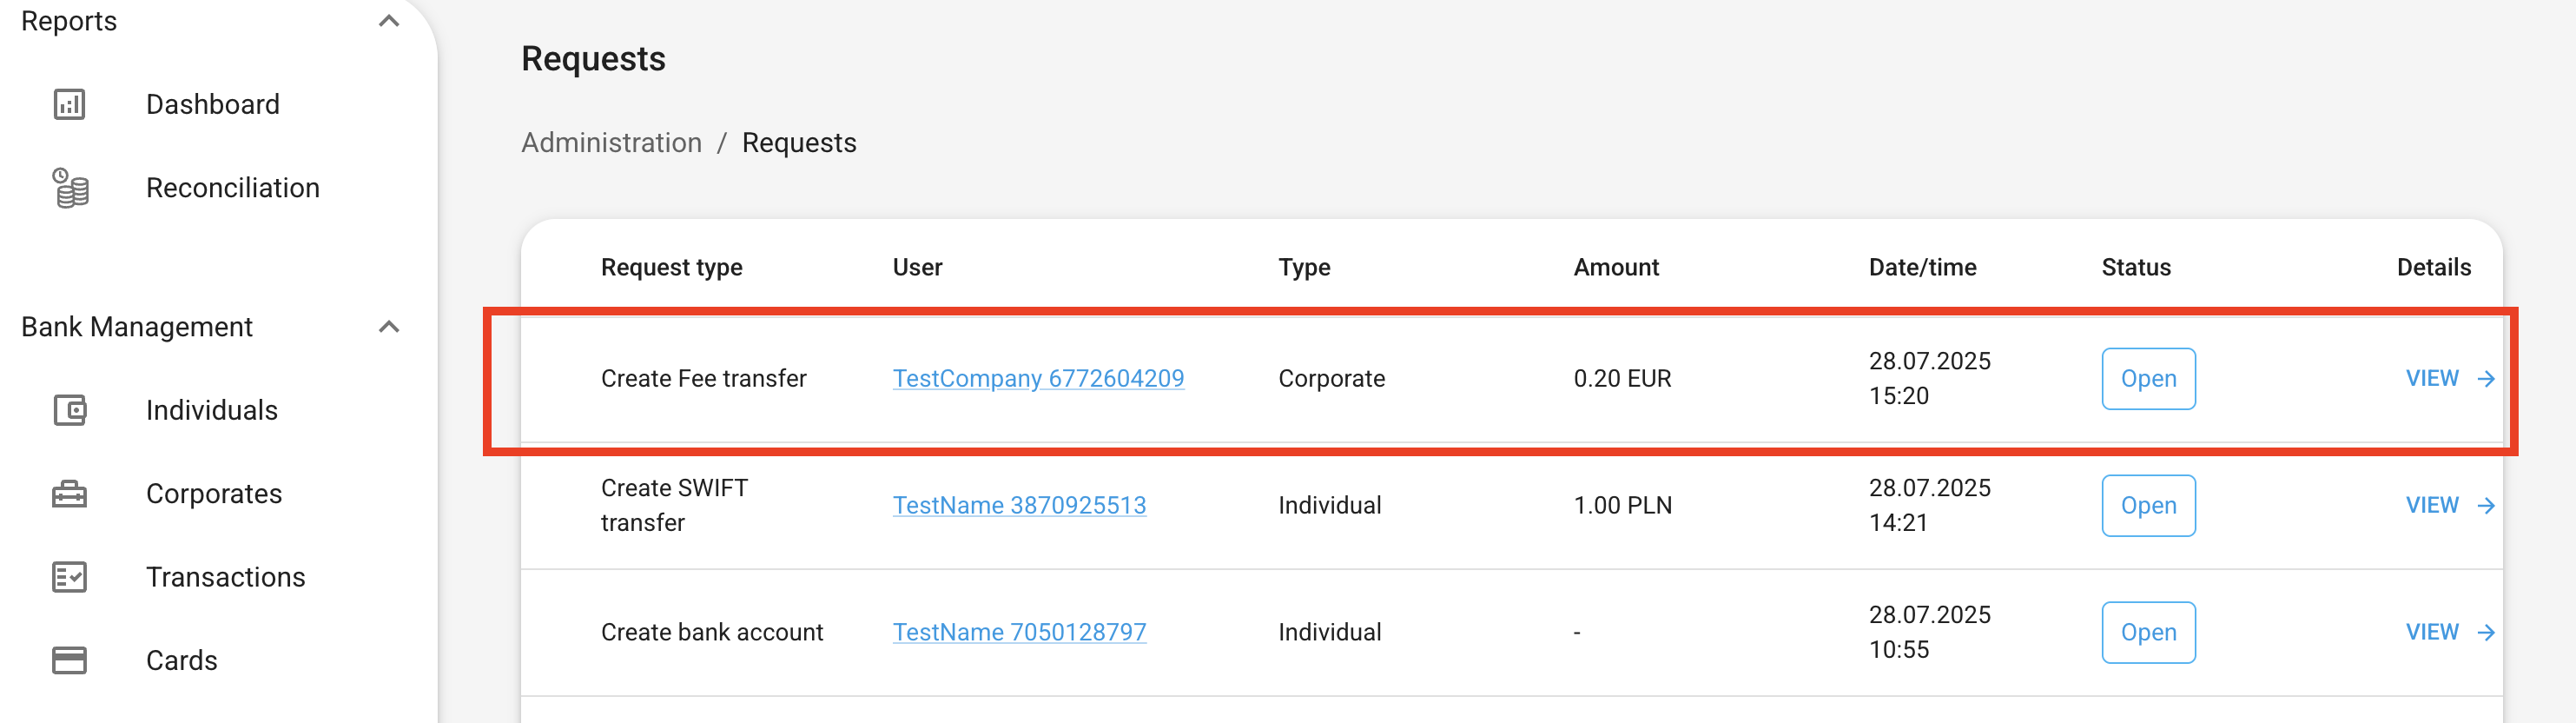
Task: Click the Individuals wallet icon
Action: [69, 410]
